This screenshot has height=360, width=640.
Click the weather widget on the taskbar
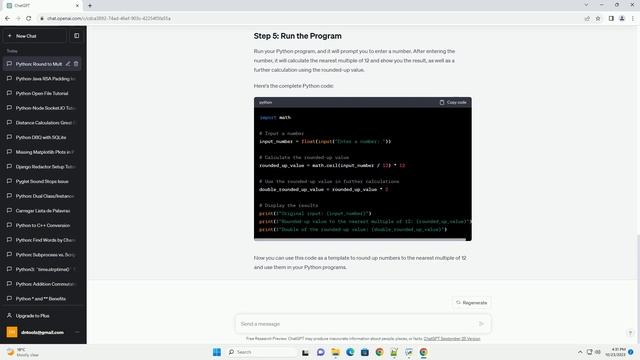(22, 352)
